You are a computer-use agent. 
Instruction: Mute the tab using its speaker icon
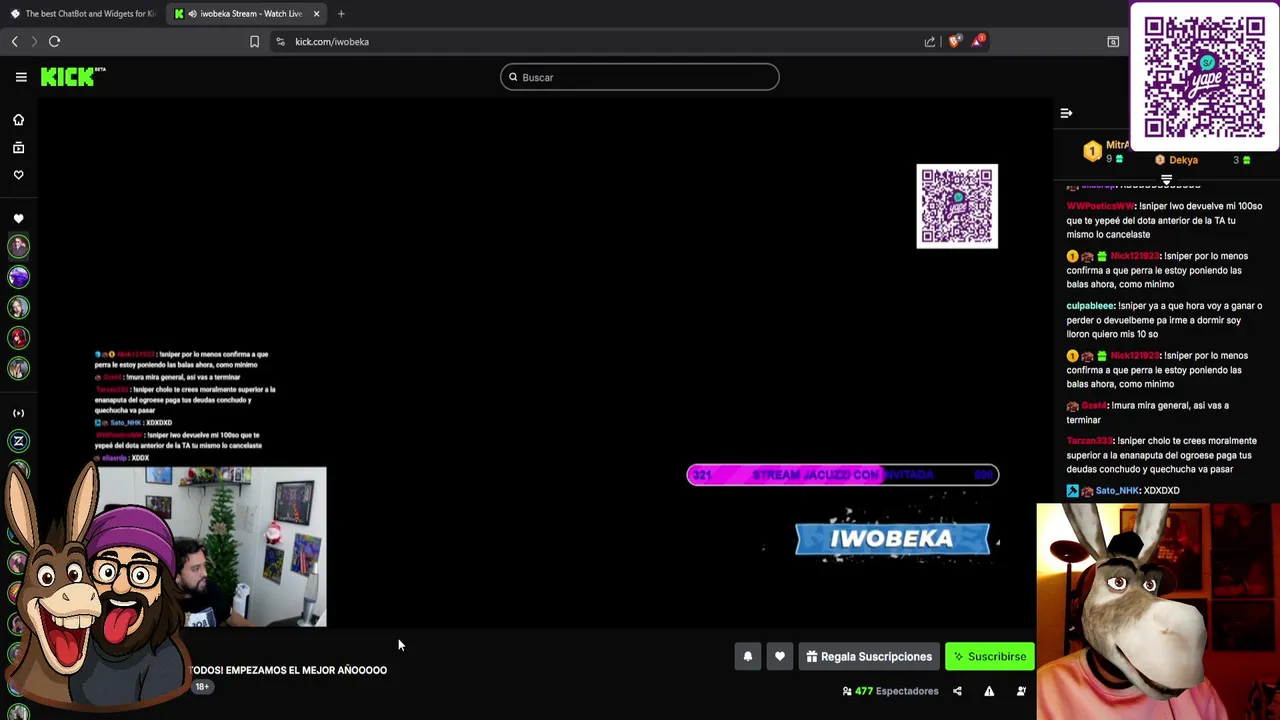(193, 14)
